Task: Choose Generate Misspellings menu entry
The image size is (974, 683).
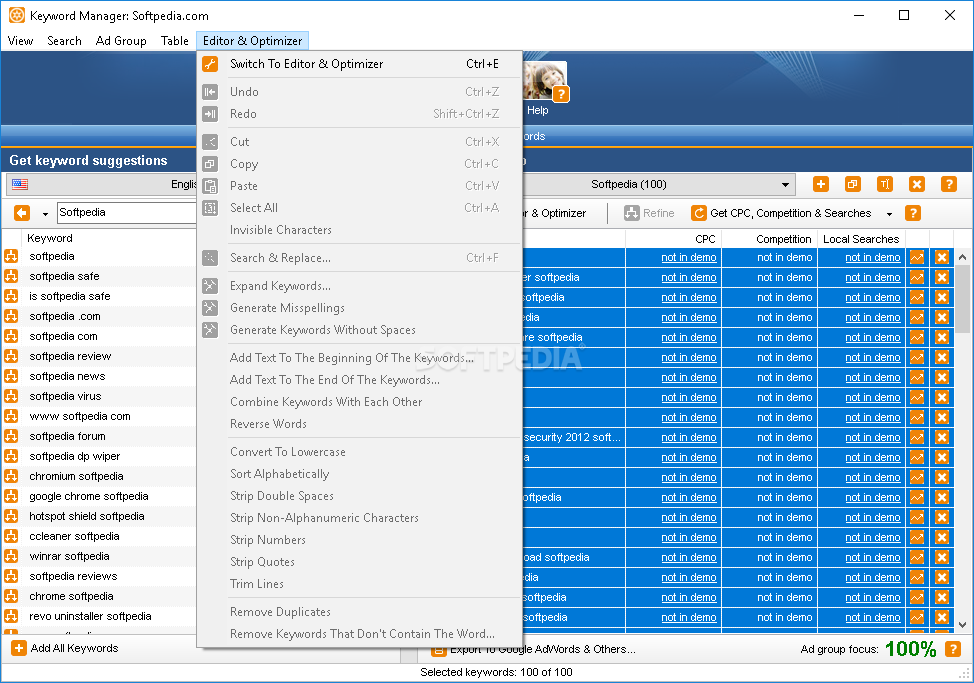Action: pos(360,308)
